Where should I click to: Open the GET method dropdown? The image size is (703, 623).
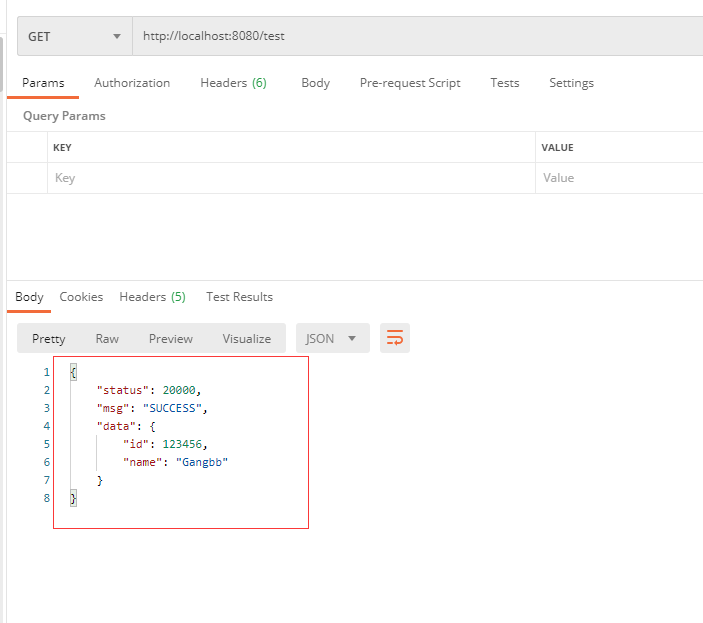click(x=74, y=37)
